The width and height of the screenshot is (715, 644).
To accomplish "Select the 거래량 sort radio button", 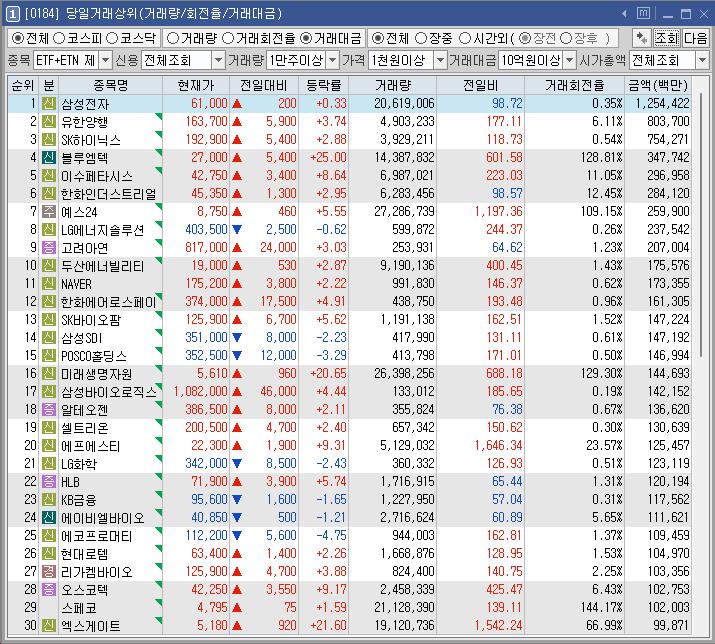I will [173, 38].
